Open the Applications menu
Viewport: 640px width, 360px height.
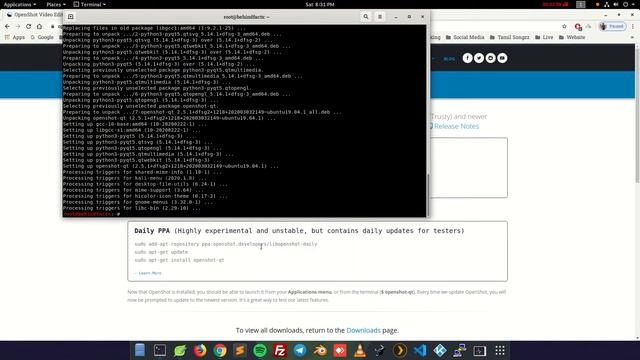[x=20, y=4]
